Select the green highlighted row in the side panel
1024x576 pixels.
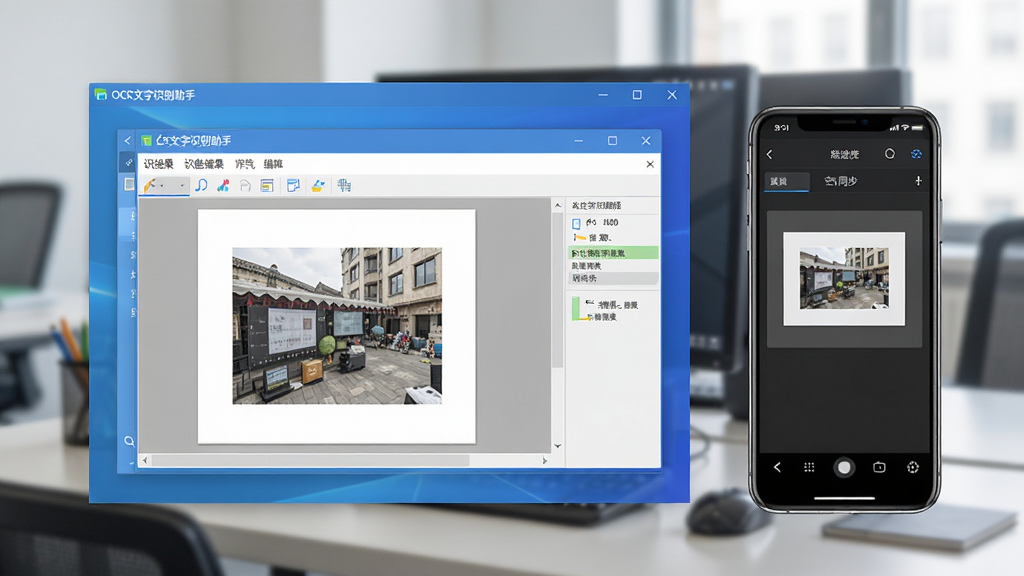613,253
